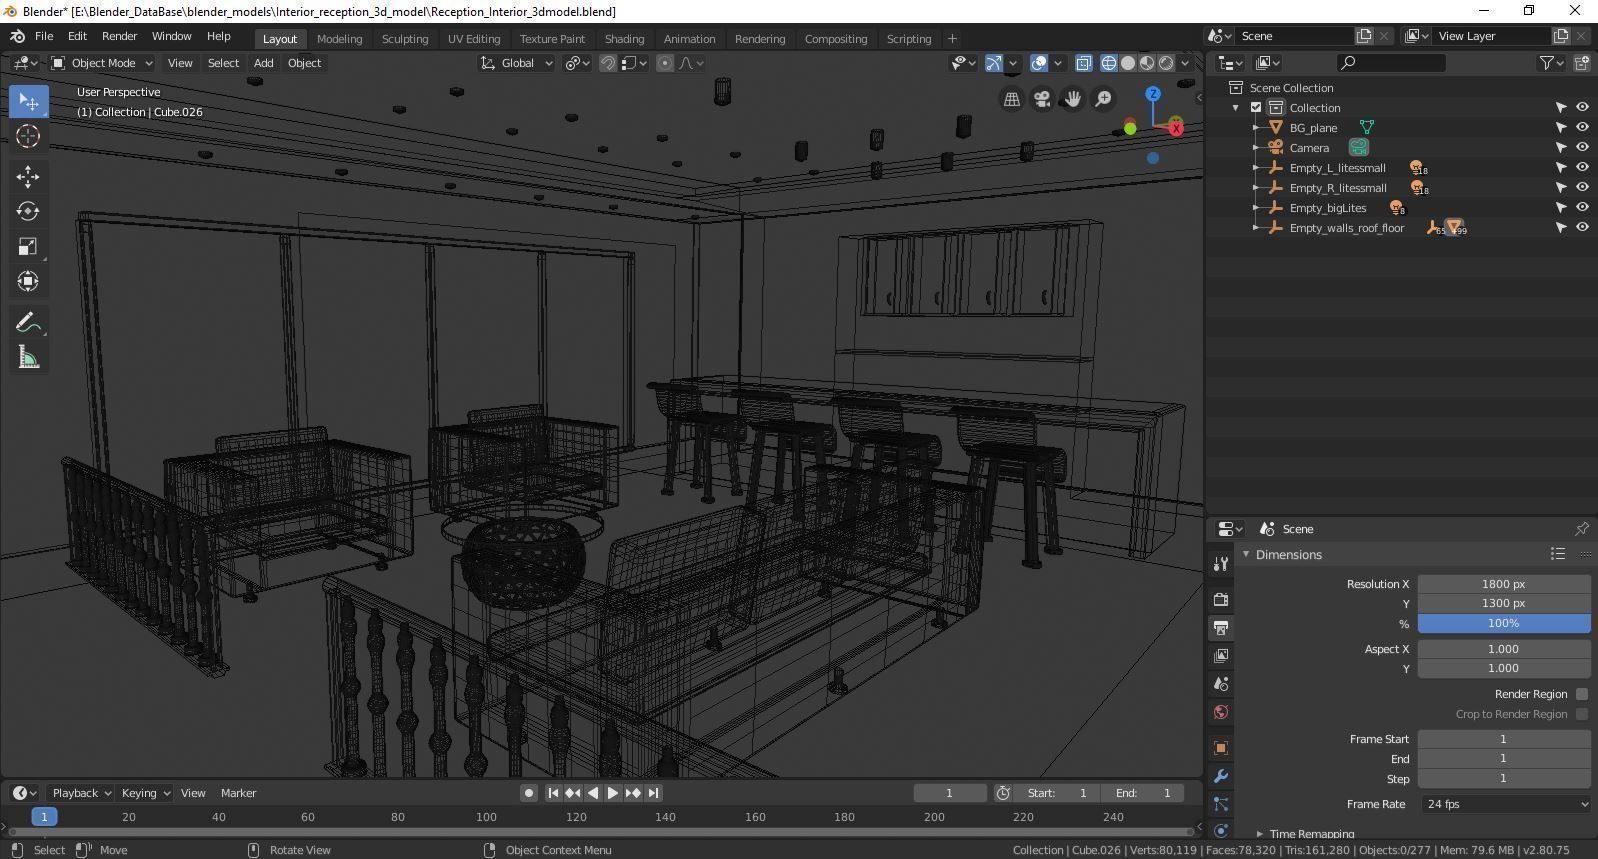
Task: Open Render properties tab
Action: coord(1221,600)
